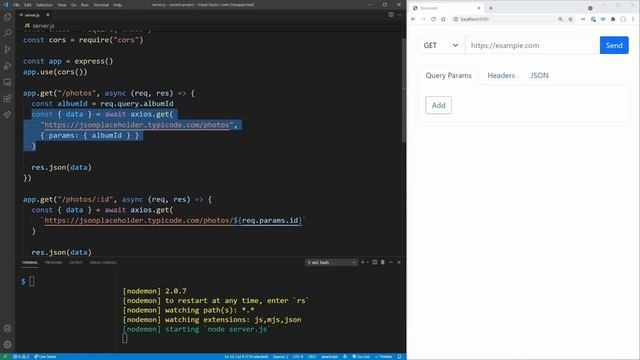Image resolution: width=640 pixels, height=360 pixels.
Task: Click Prettier in the status bar
Action: [383, 357]
